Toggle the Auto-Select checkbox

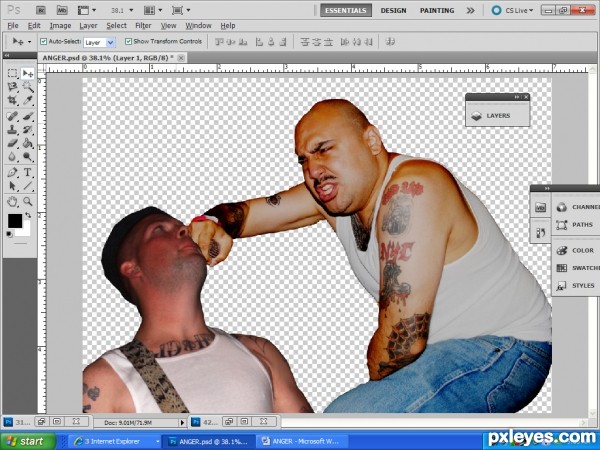[x=44, y=41]
